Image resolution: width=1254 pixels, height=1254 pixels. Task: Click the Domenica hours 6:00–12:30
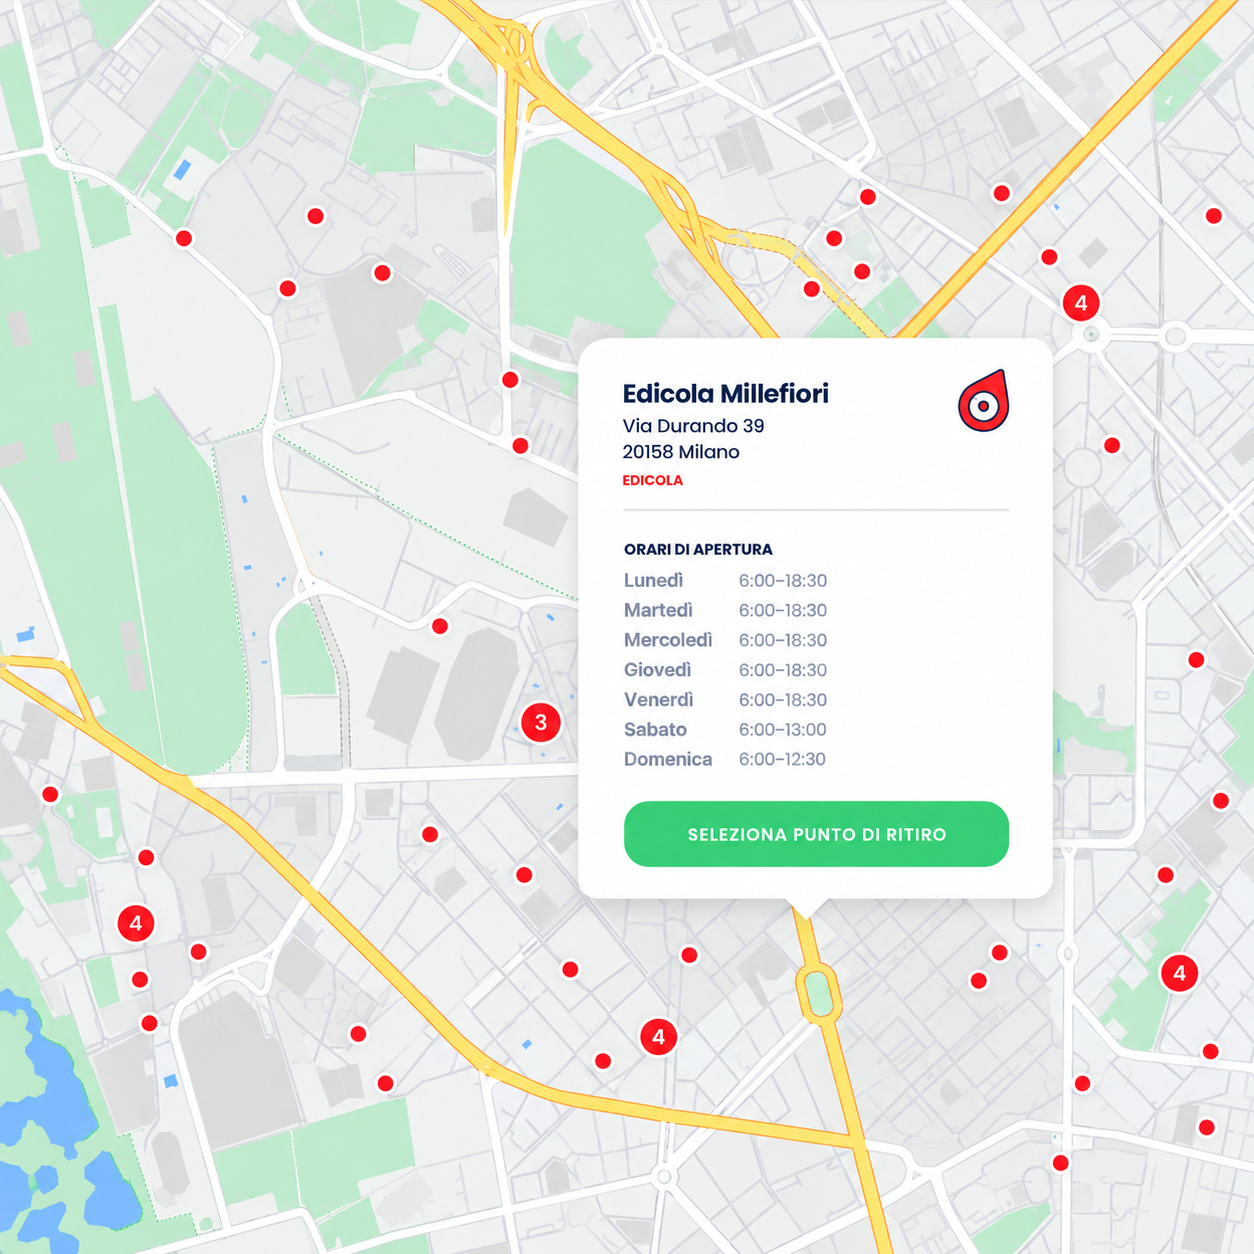pyautogui.click(x=783, y=759)
